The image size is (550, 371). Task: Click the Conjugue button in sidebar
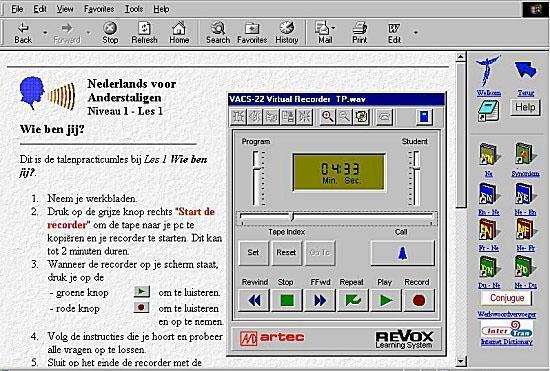point(507,298)
